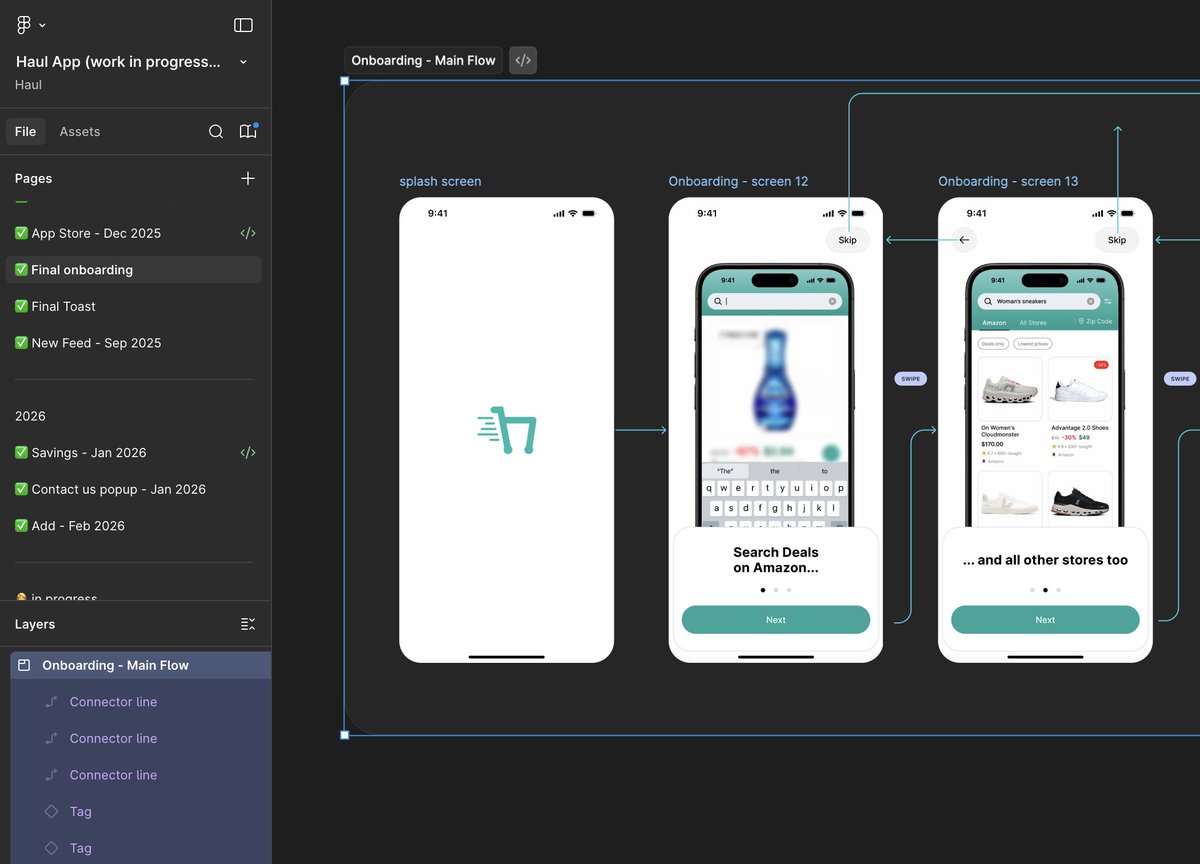The image size is (1200, 864).
Task: Add a new page with plus icon
Action: pos(248,178)
